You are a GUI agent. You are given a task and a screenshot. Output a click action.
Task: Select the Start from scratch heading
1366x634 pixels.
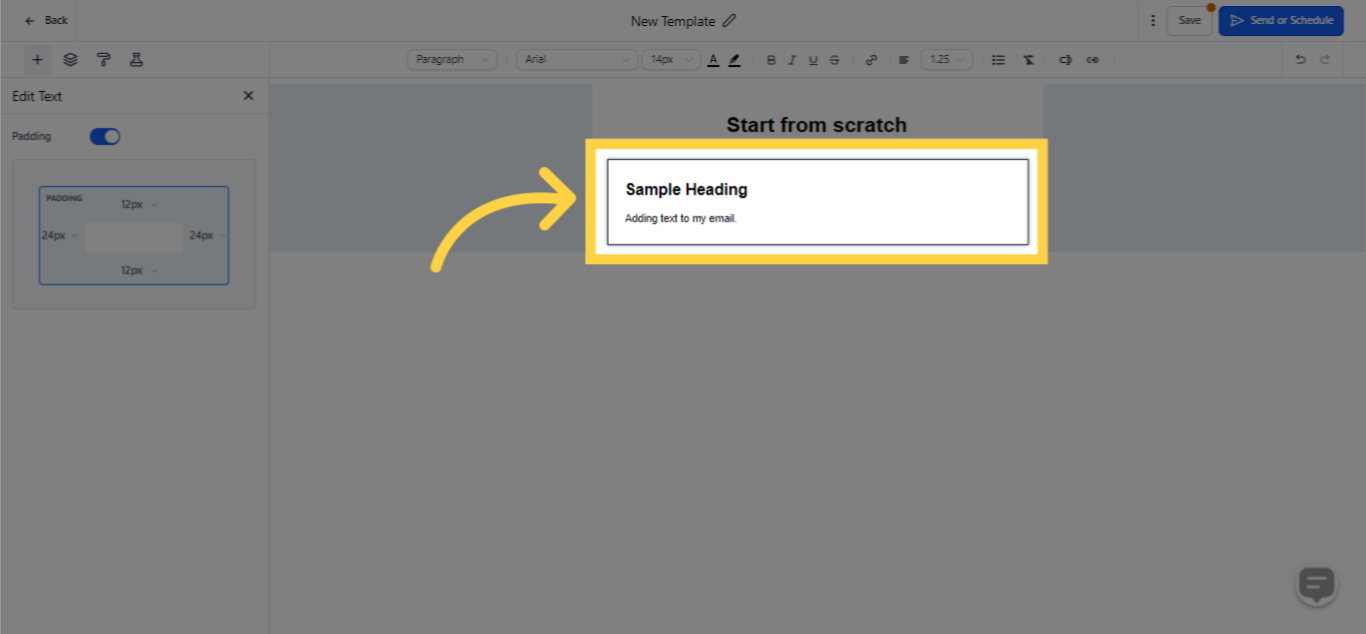(816, 125)
